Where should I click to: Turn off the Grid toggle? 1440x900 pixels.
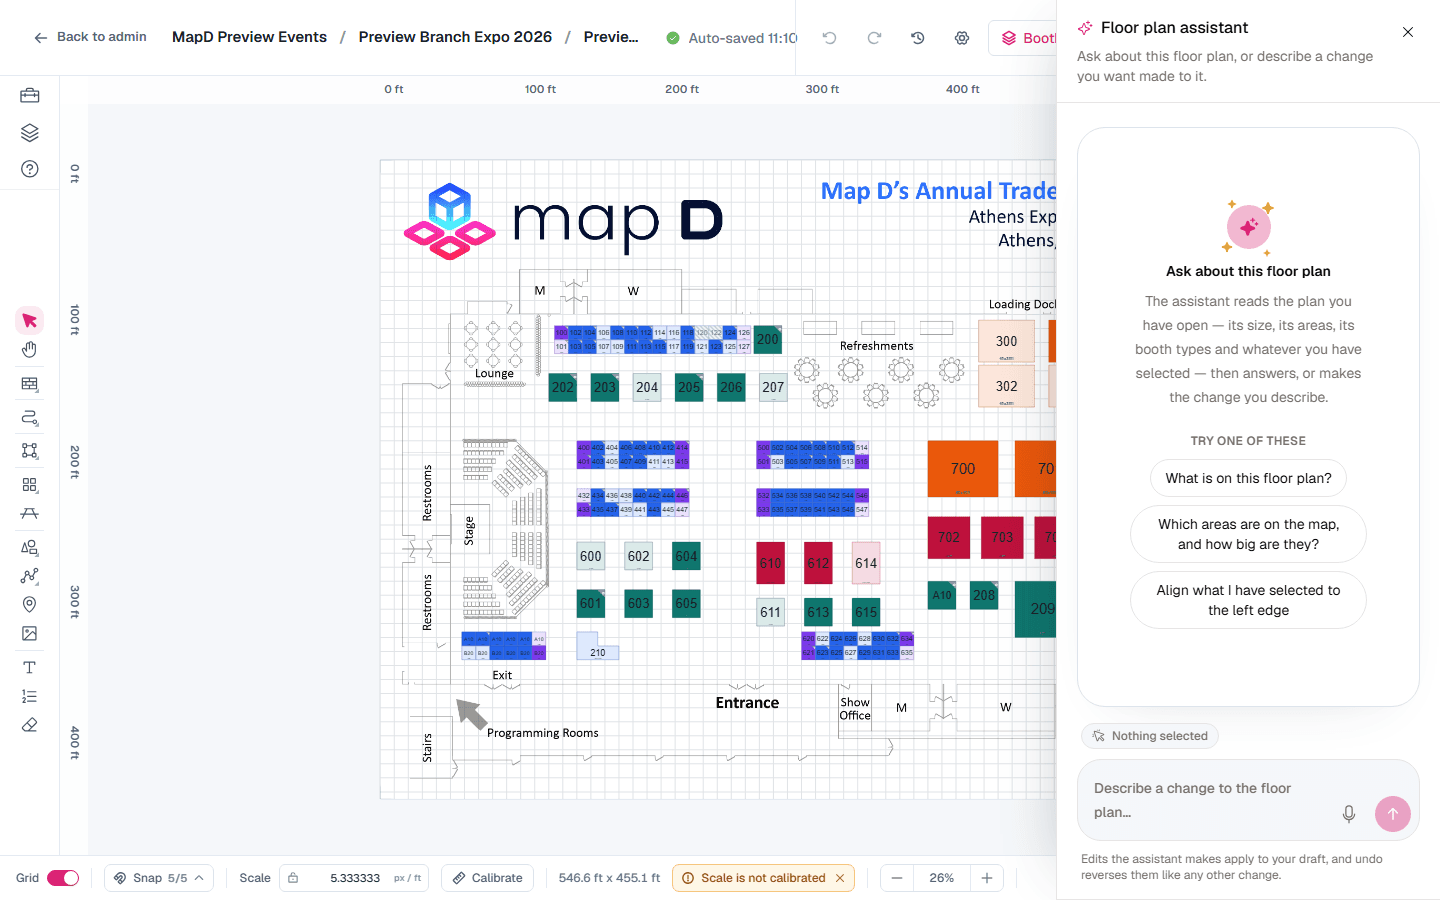(x=63, y=878)
